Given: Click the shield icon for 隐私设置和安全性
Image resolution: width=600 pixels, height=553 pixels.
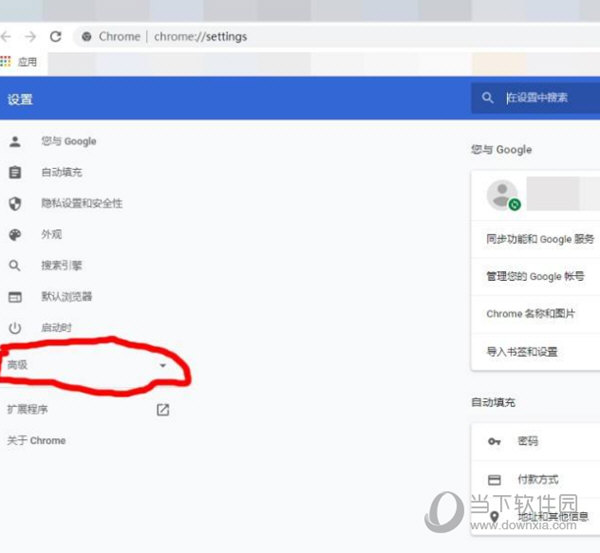Looking at the screenshot, I should [15, 203].
